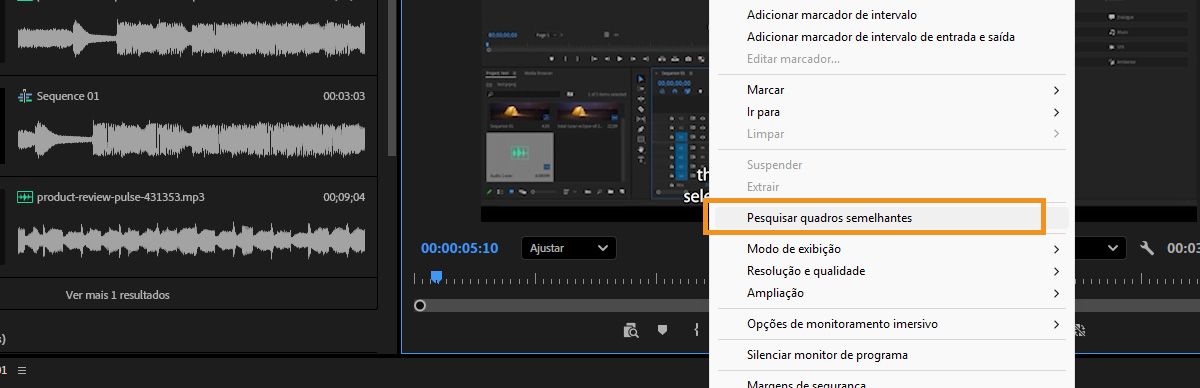
Task: Click the Sequence 01 sequence icon
Action: click(25, 96)
